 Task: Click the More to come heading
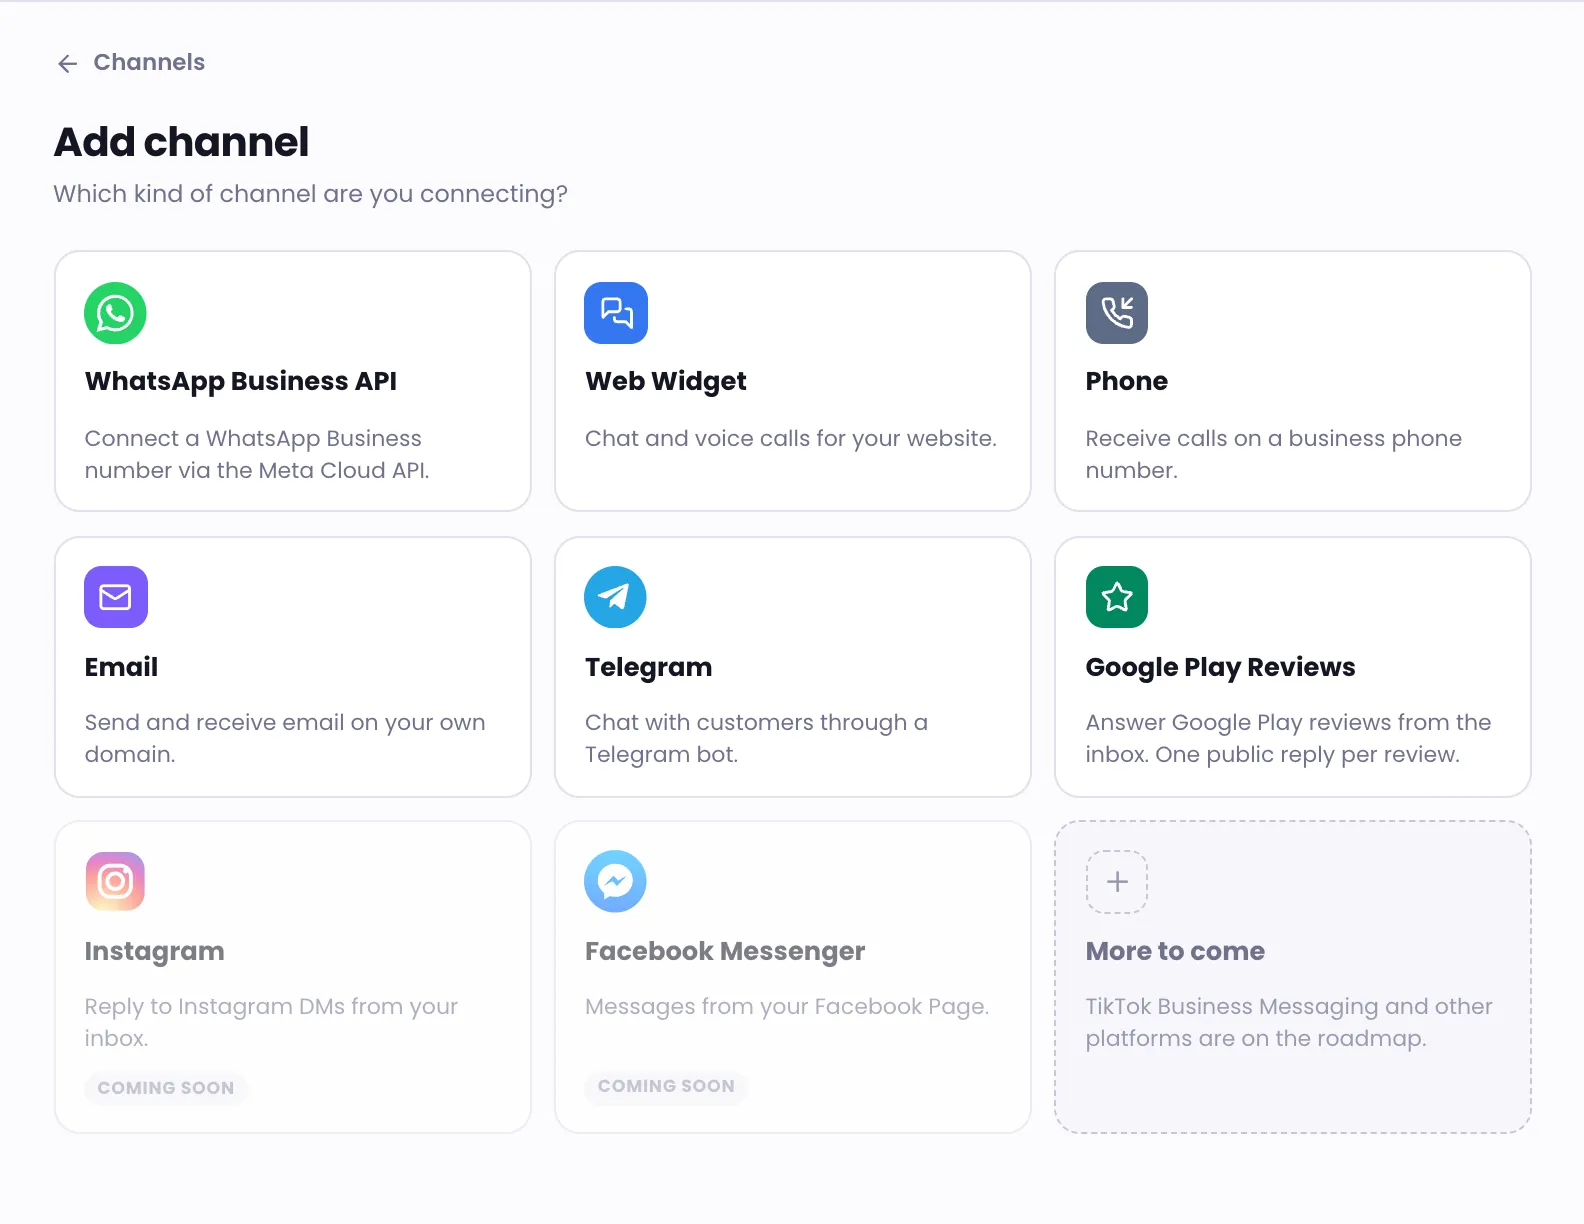pos(1175,951)
